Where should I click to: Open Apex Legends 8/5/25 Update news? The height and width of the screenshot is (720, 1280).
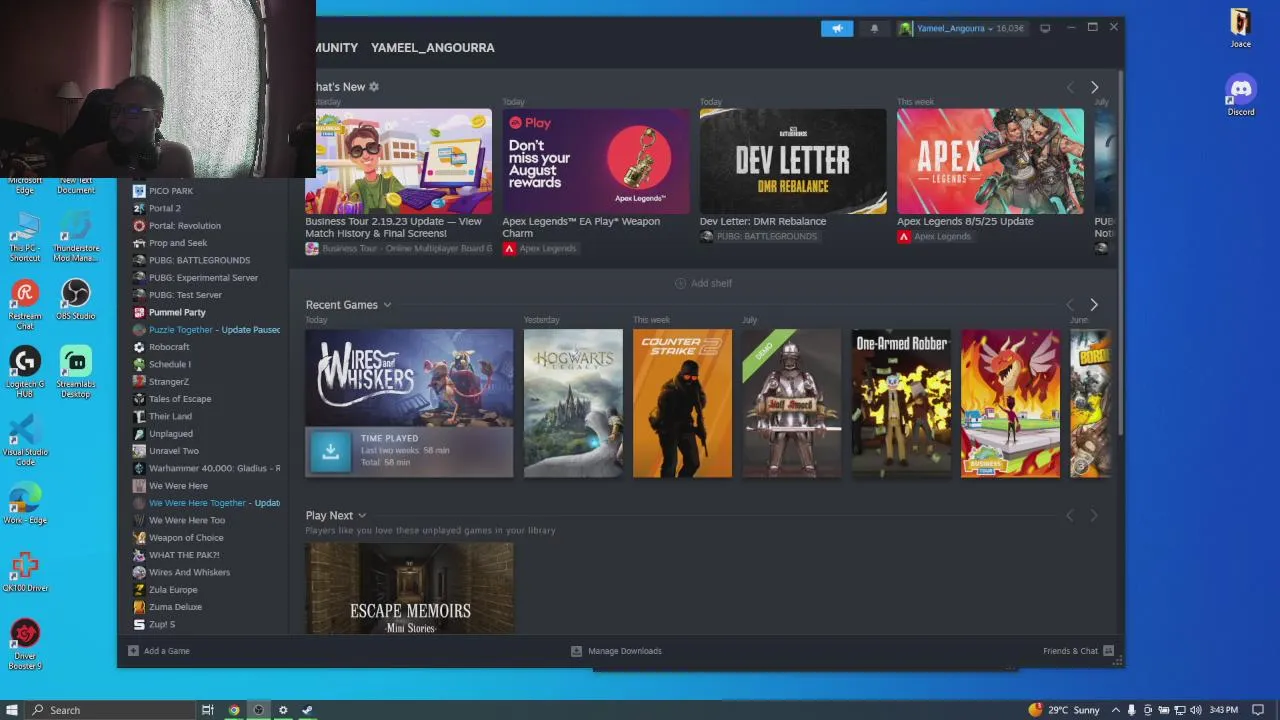tap(990, 161)
